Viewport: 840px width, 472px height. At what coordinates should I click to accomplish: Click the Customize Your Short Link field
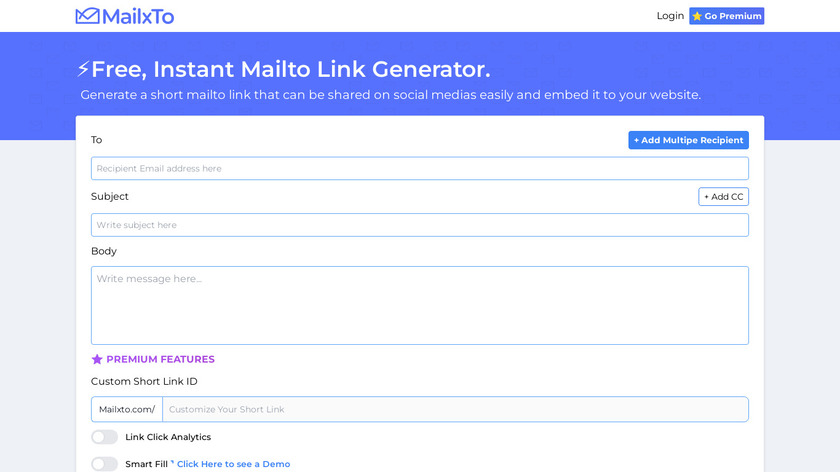click(455, 409)
